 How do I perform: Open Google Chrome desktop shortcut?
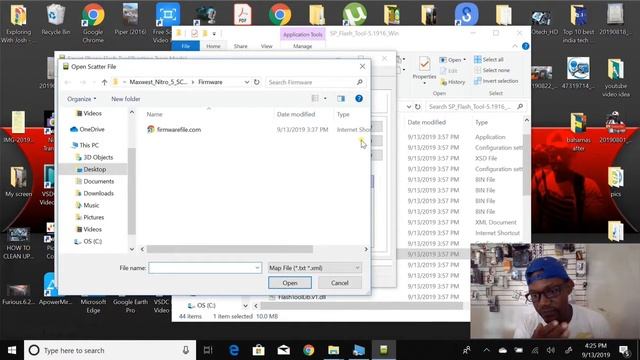point(93,22)
